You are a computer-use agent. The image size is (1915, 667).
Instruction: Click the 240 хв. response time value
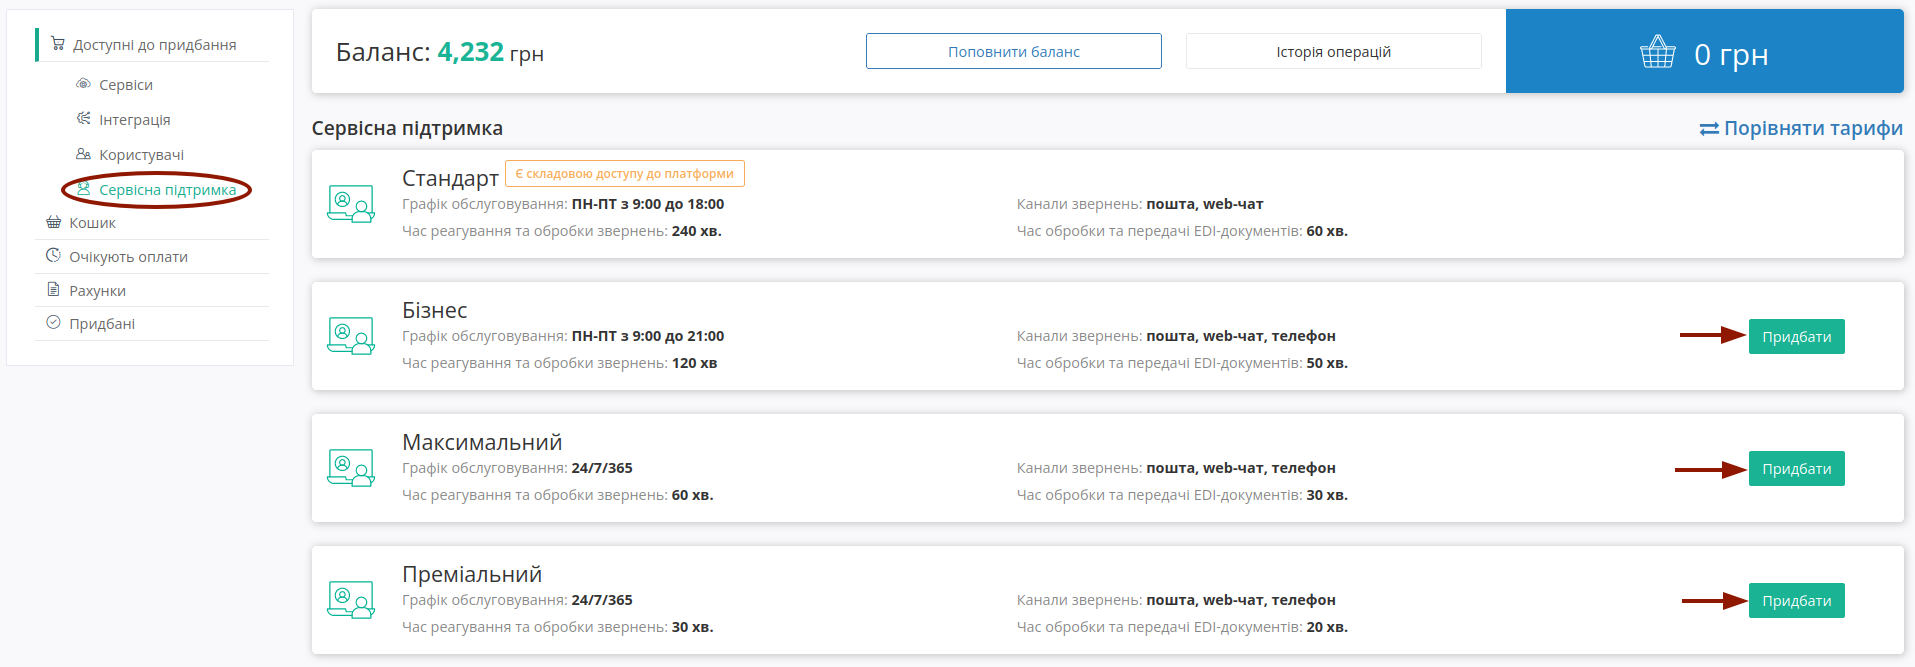697,231
